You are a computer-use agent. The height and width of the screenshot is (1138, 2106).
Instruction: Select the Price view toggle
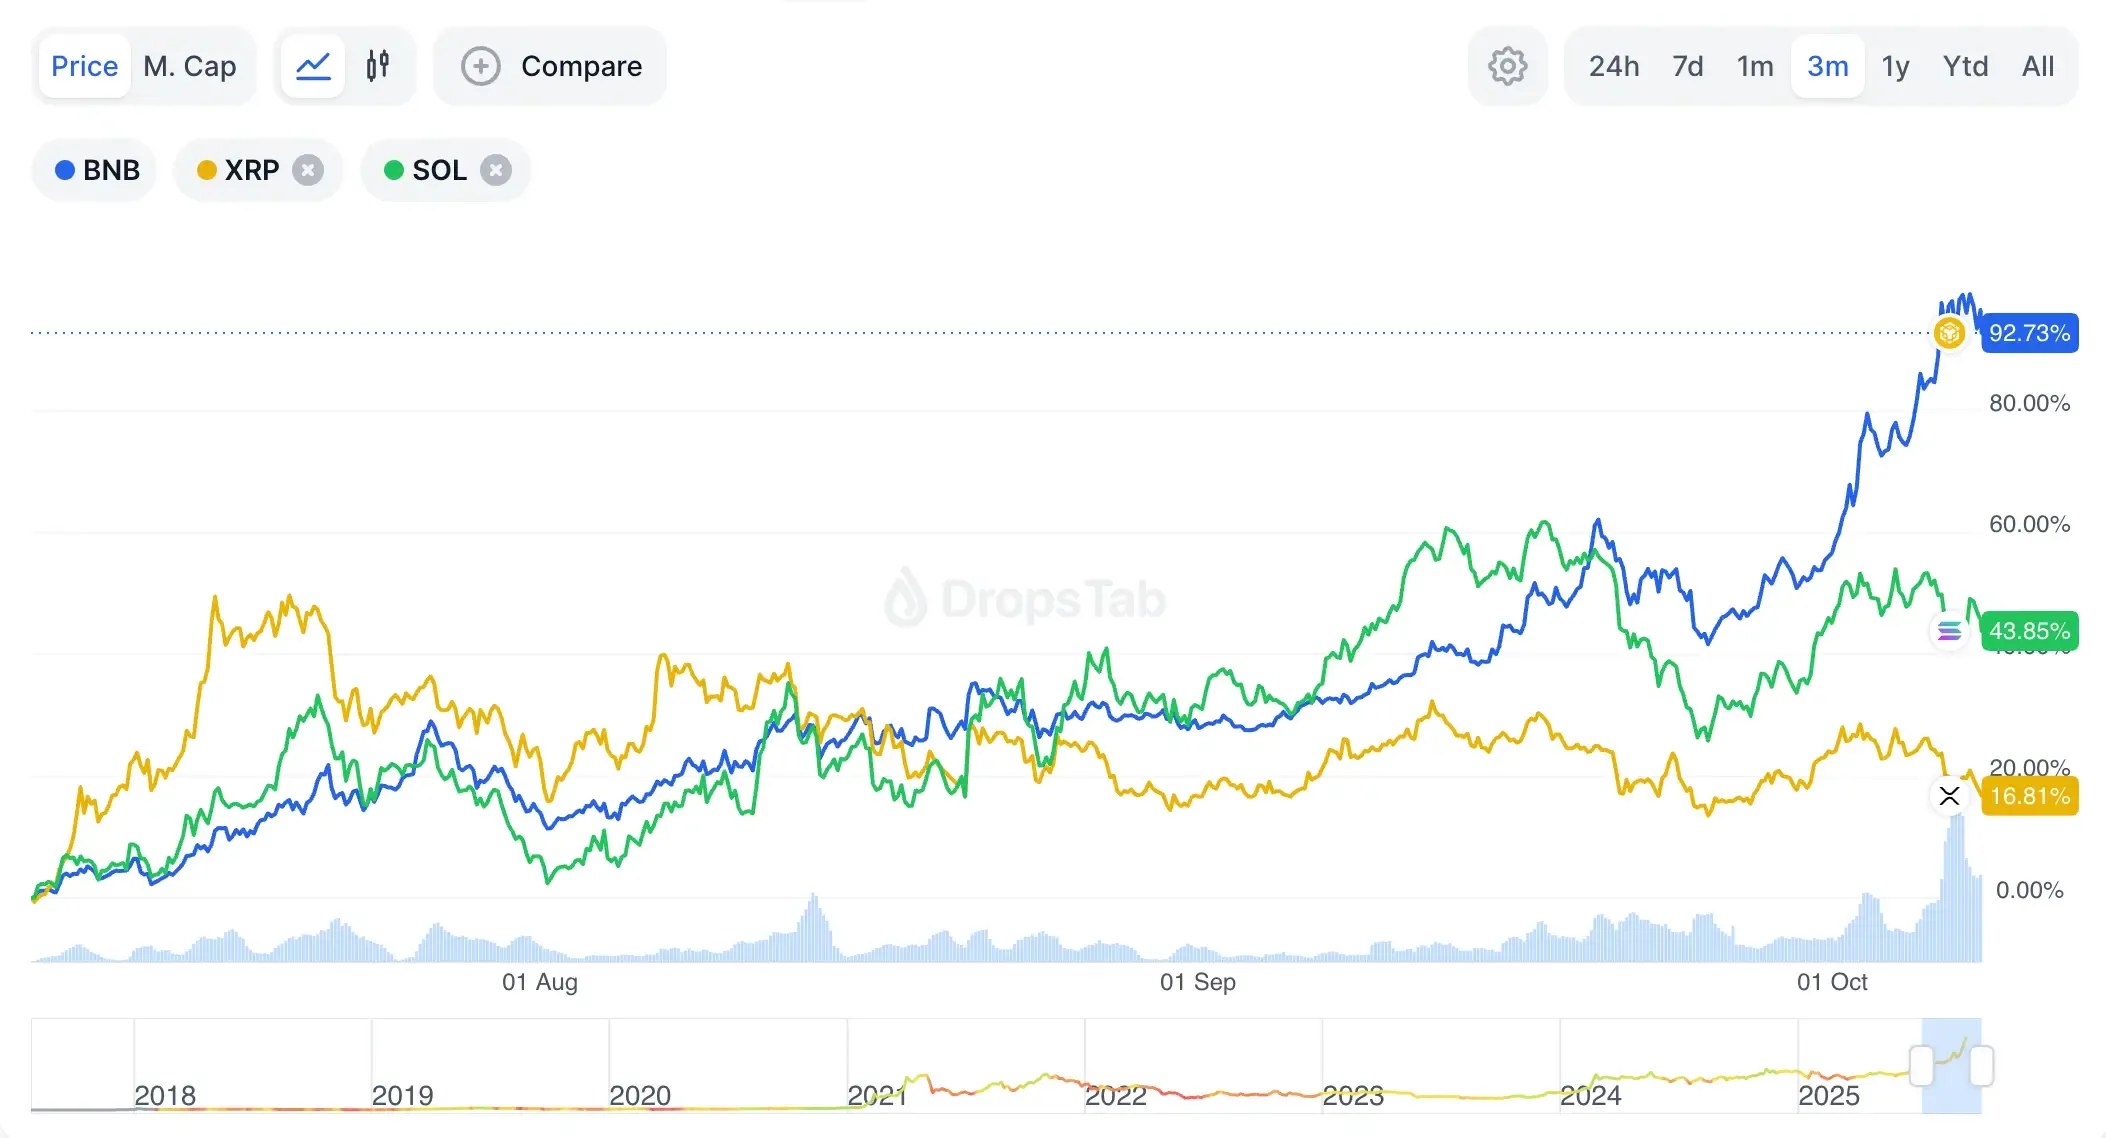click(84, 66)
